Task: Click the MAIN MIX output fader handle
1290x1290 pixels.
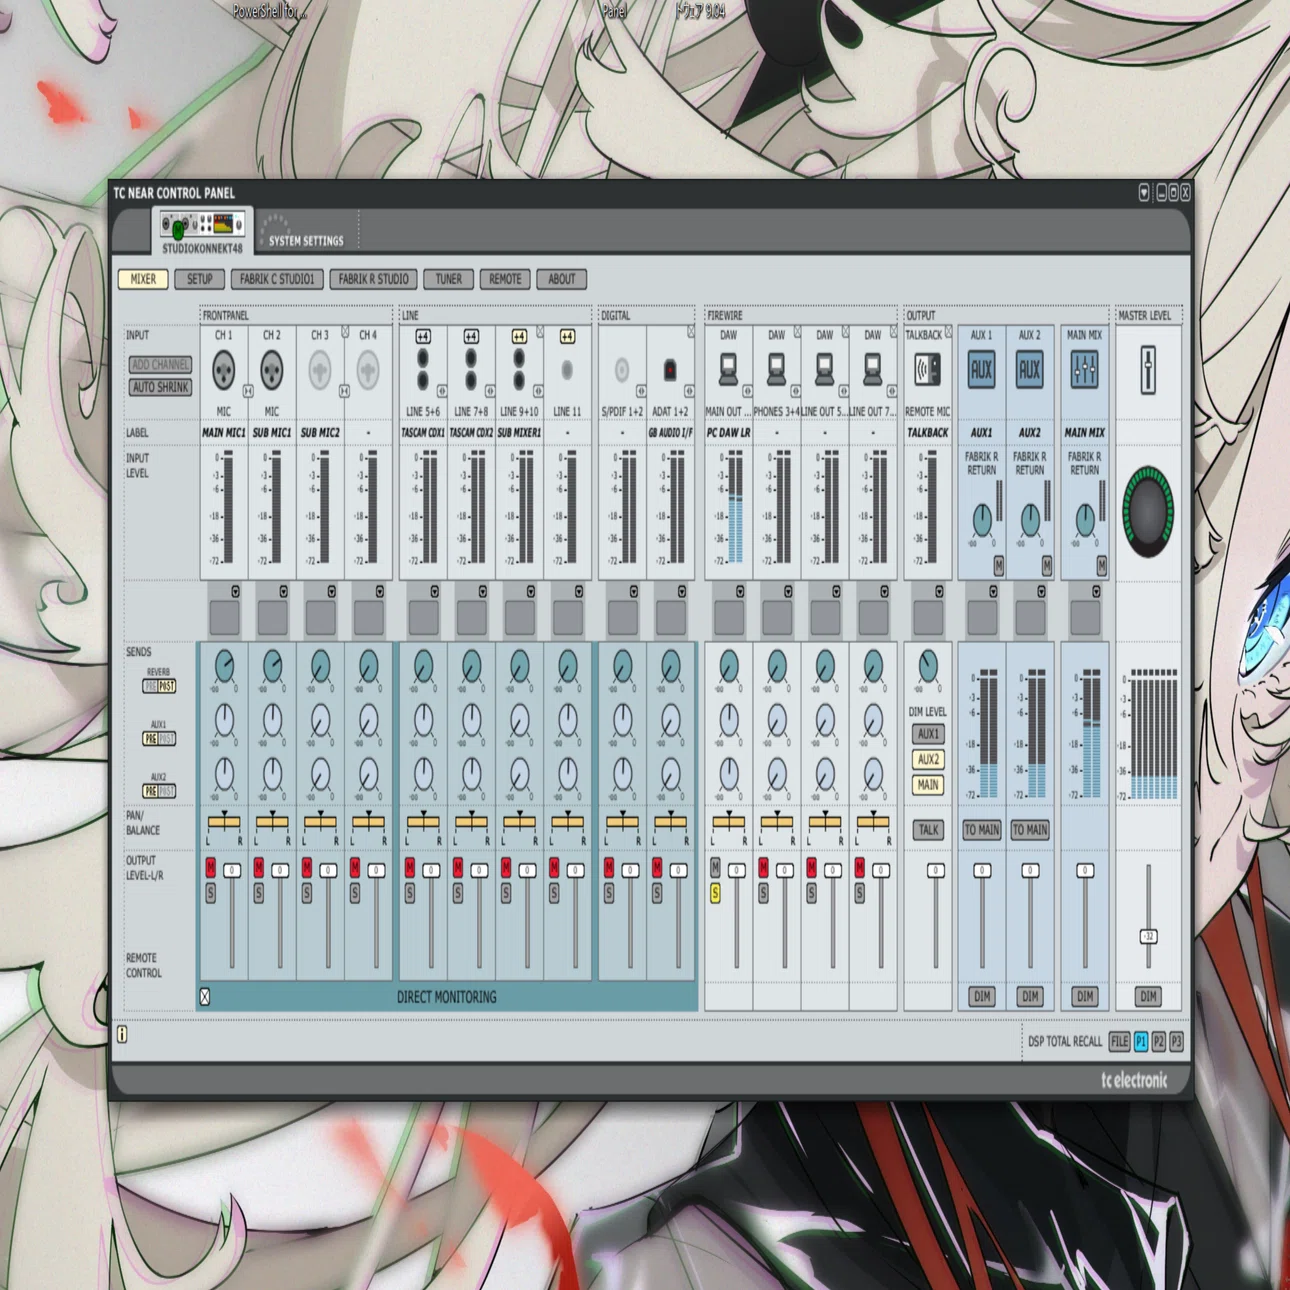Action: 1085,870
